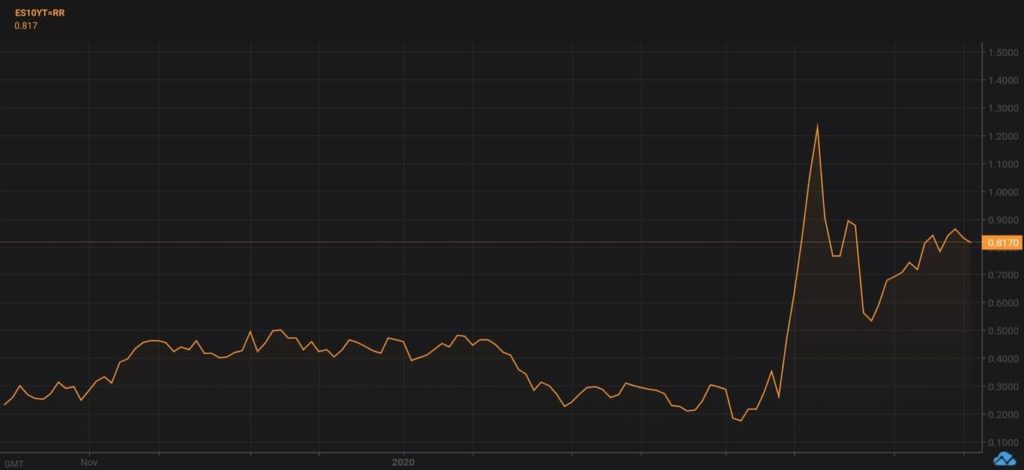
Task: Select the ES10YT=RR ticker label
Action: coord(39,12)
